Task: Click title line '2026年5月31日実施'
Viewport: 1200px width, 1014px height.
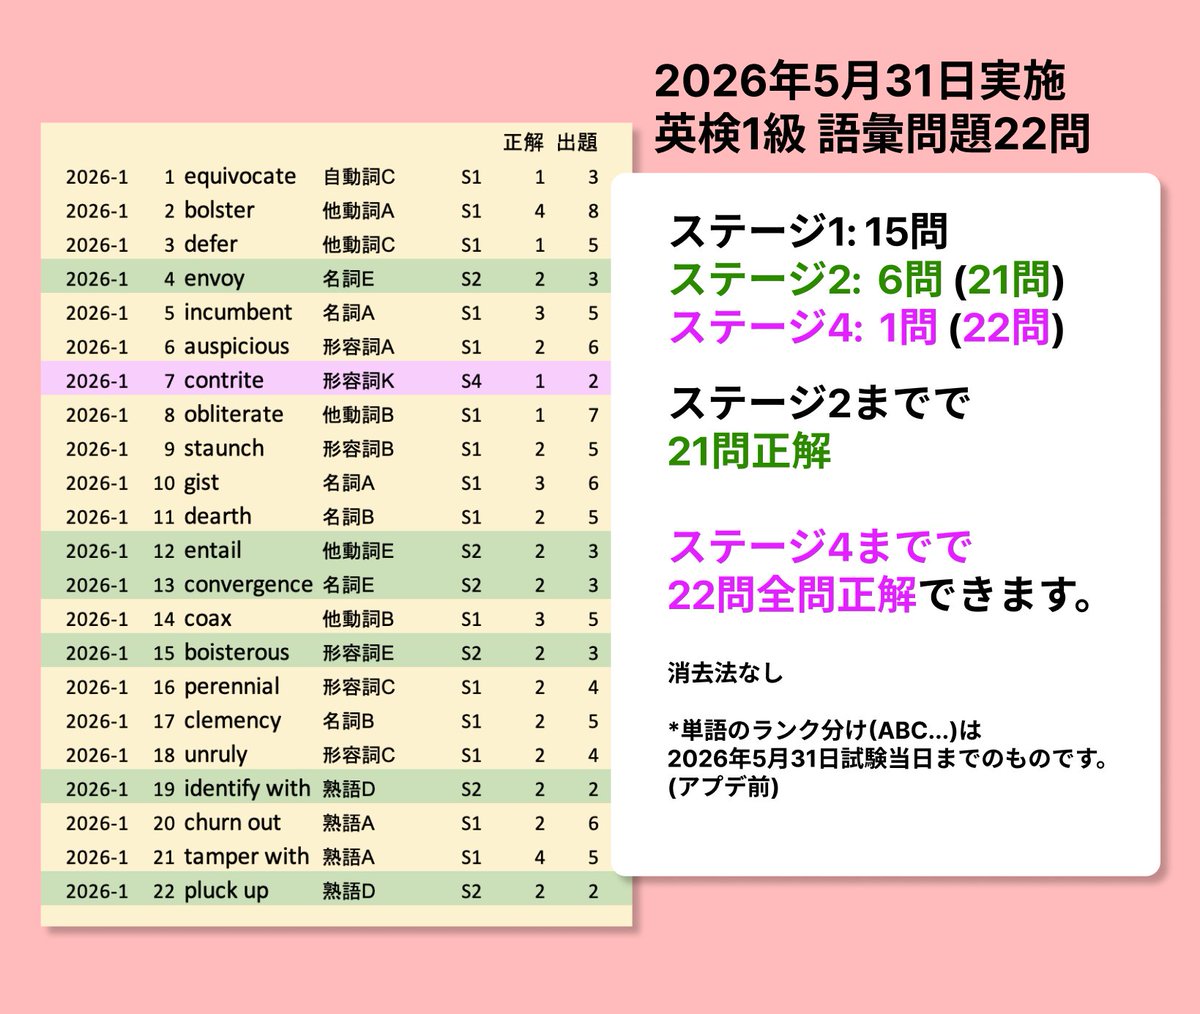Action: point(860,82)
